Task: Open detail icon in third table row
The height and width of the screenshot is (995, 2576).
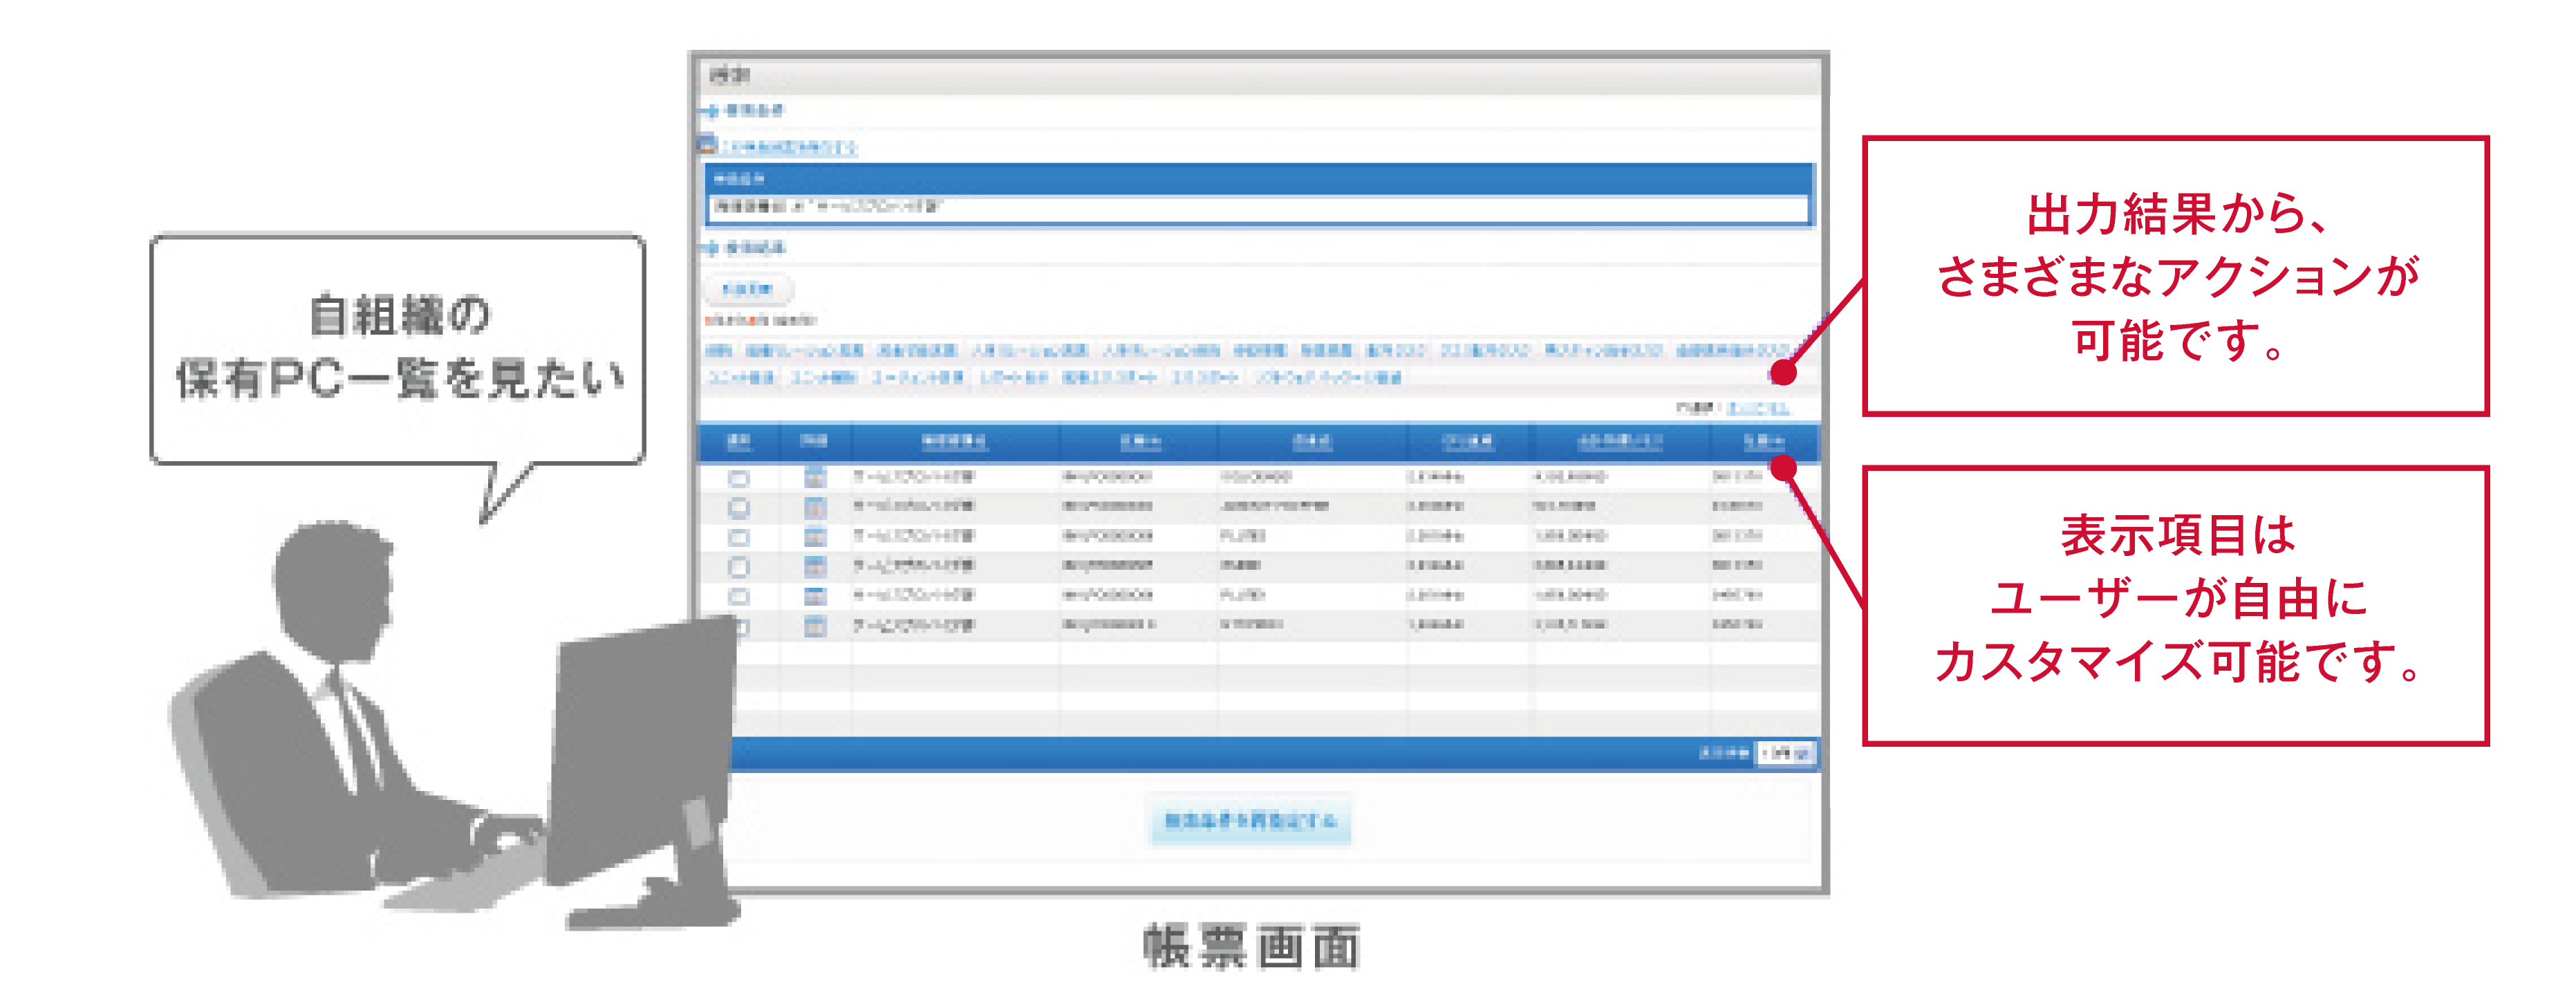Action: [x=815, y=537]
